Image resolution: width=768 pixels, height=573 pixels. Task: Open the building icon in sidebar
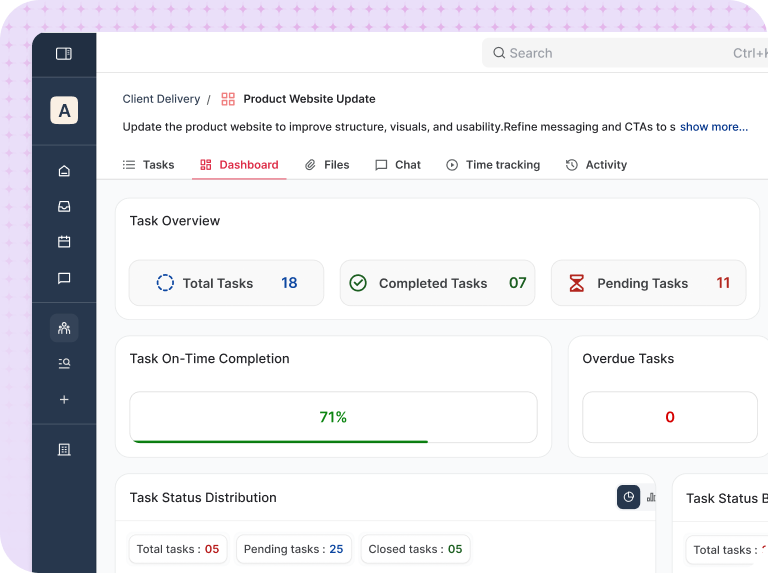coord(64,450)
